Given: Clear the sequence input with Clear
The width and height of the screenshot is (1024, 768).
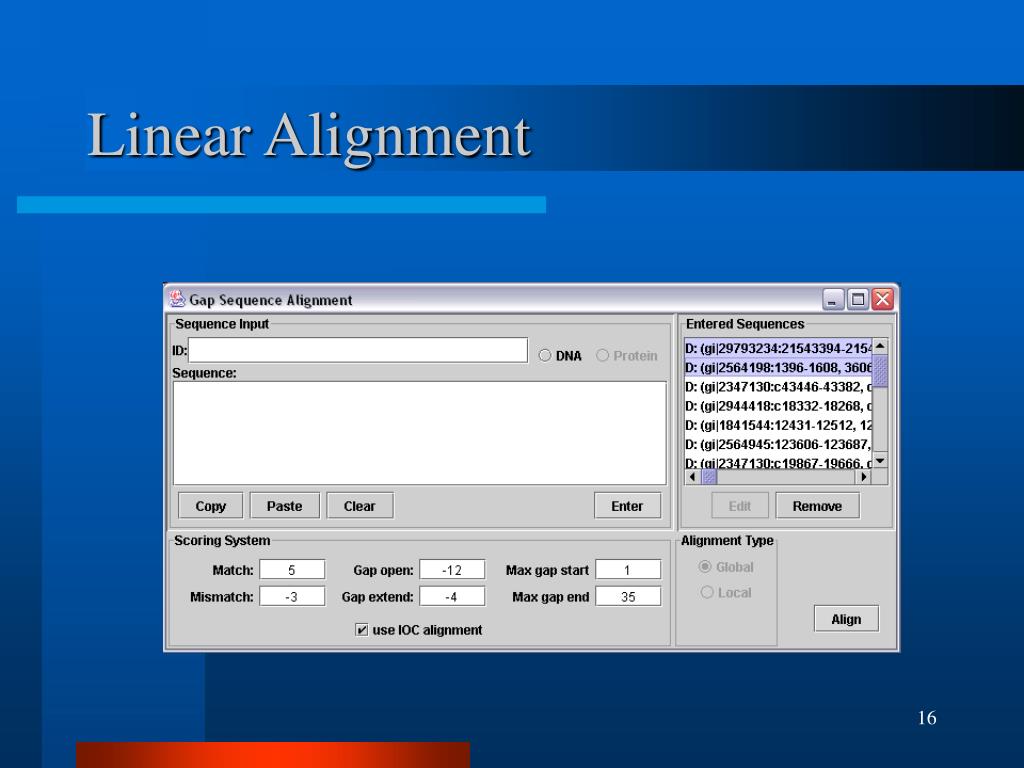Looking at the screenshot, I should point(360,505).
